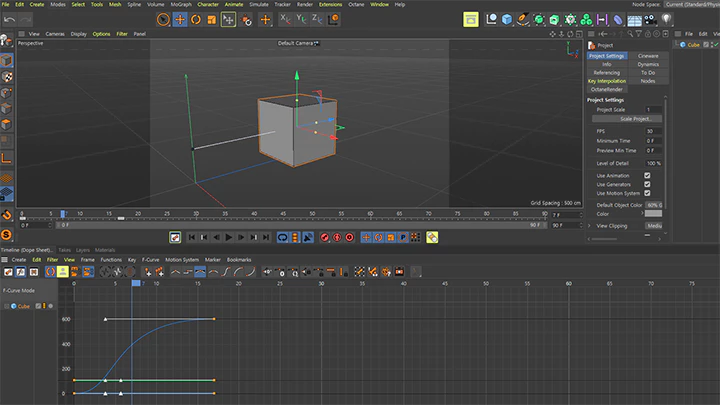Toggle Position key recording

click(x=366, y=237)
